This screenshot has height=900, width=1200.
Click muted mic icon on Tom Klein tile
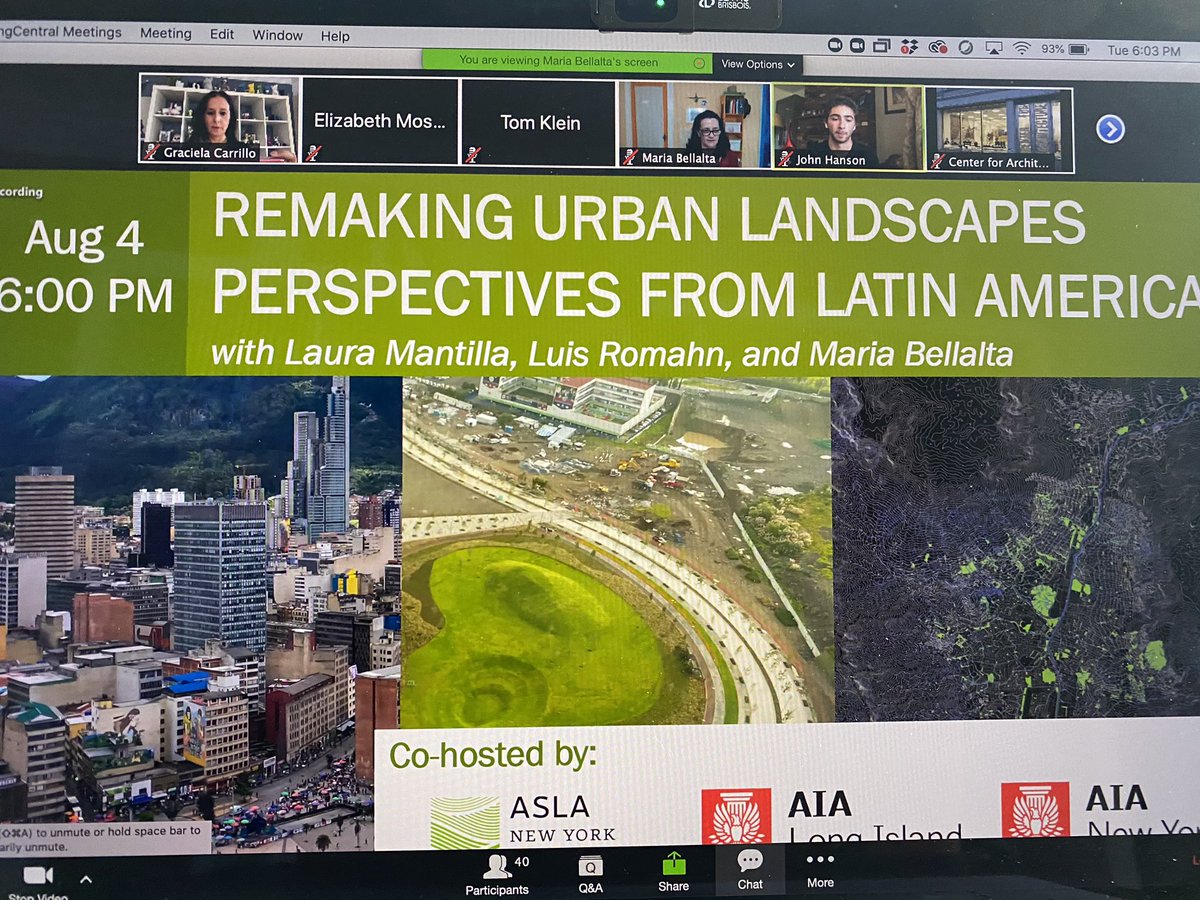(x=472, y=155)
